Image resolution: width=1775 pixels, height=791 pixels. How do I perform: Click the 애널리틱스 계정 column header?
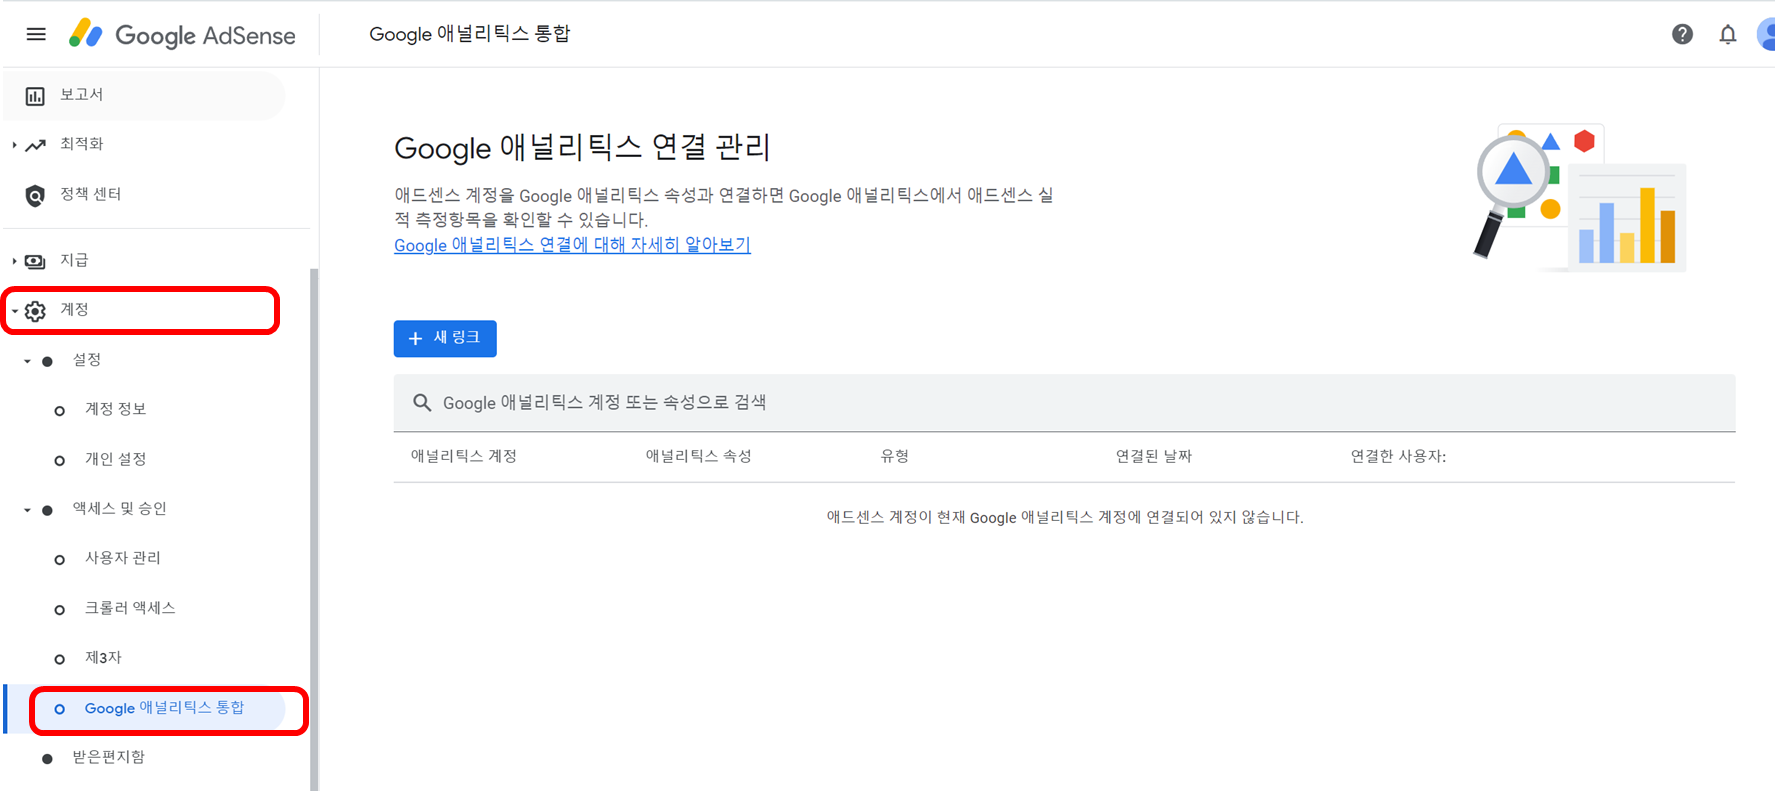(464, 456)
